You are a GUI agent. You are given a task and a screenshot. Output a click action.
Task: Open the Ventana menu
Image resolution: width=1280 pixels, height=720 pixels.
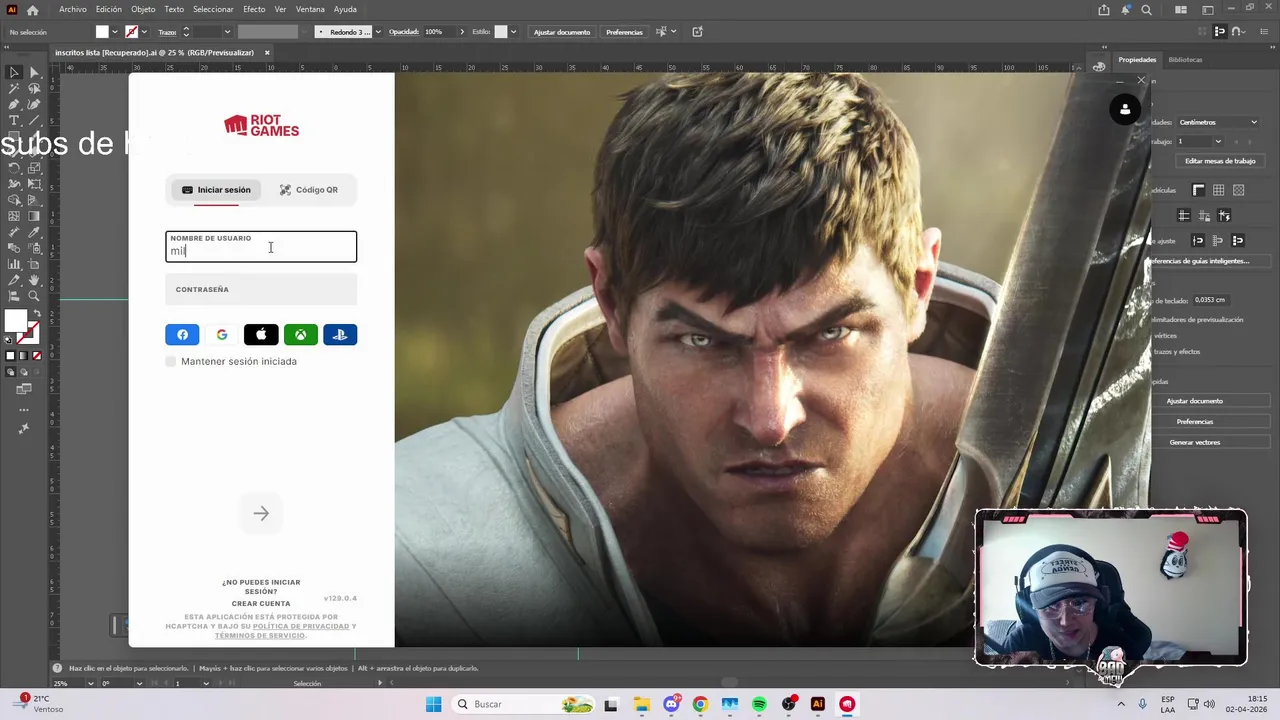(x=310, y=9)
